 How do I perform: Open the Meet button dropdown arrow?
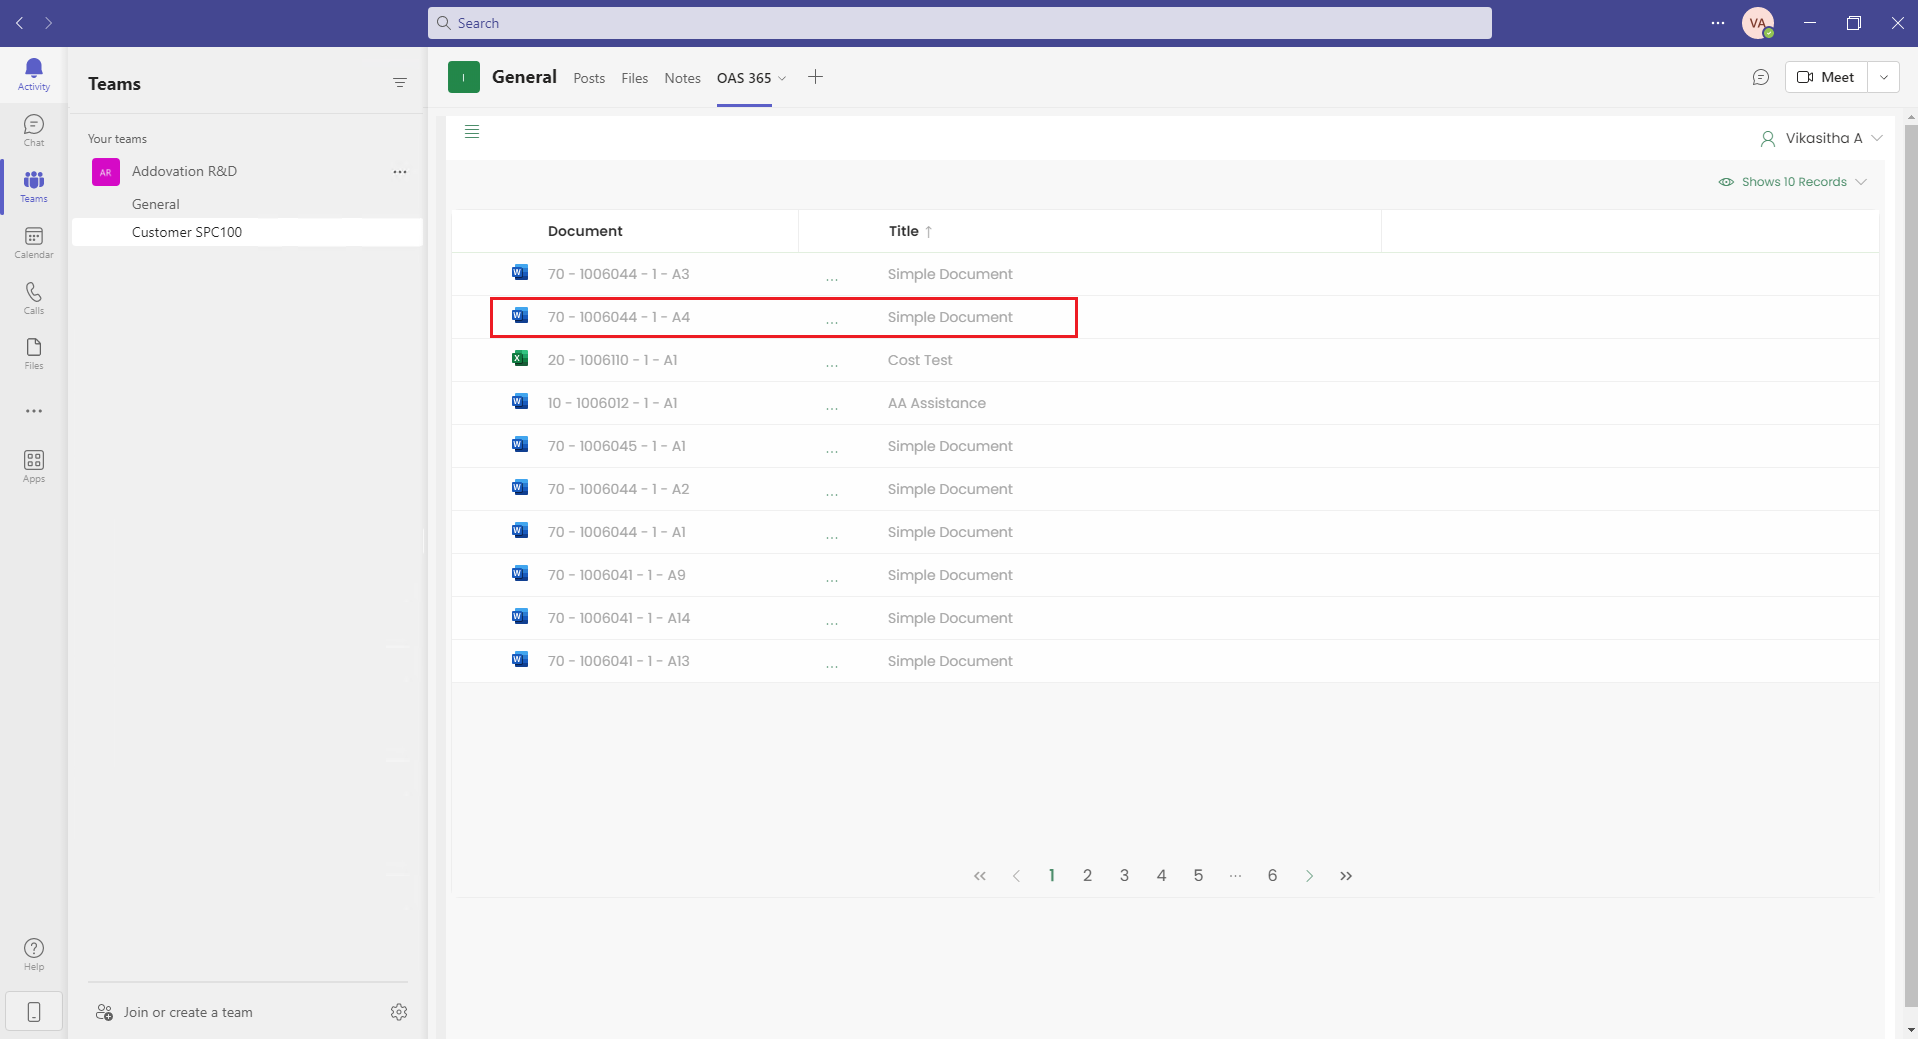click(x=1883, y=77)
